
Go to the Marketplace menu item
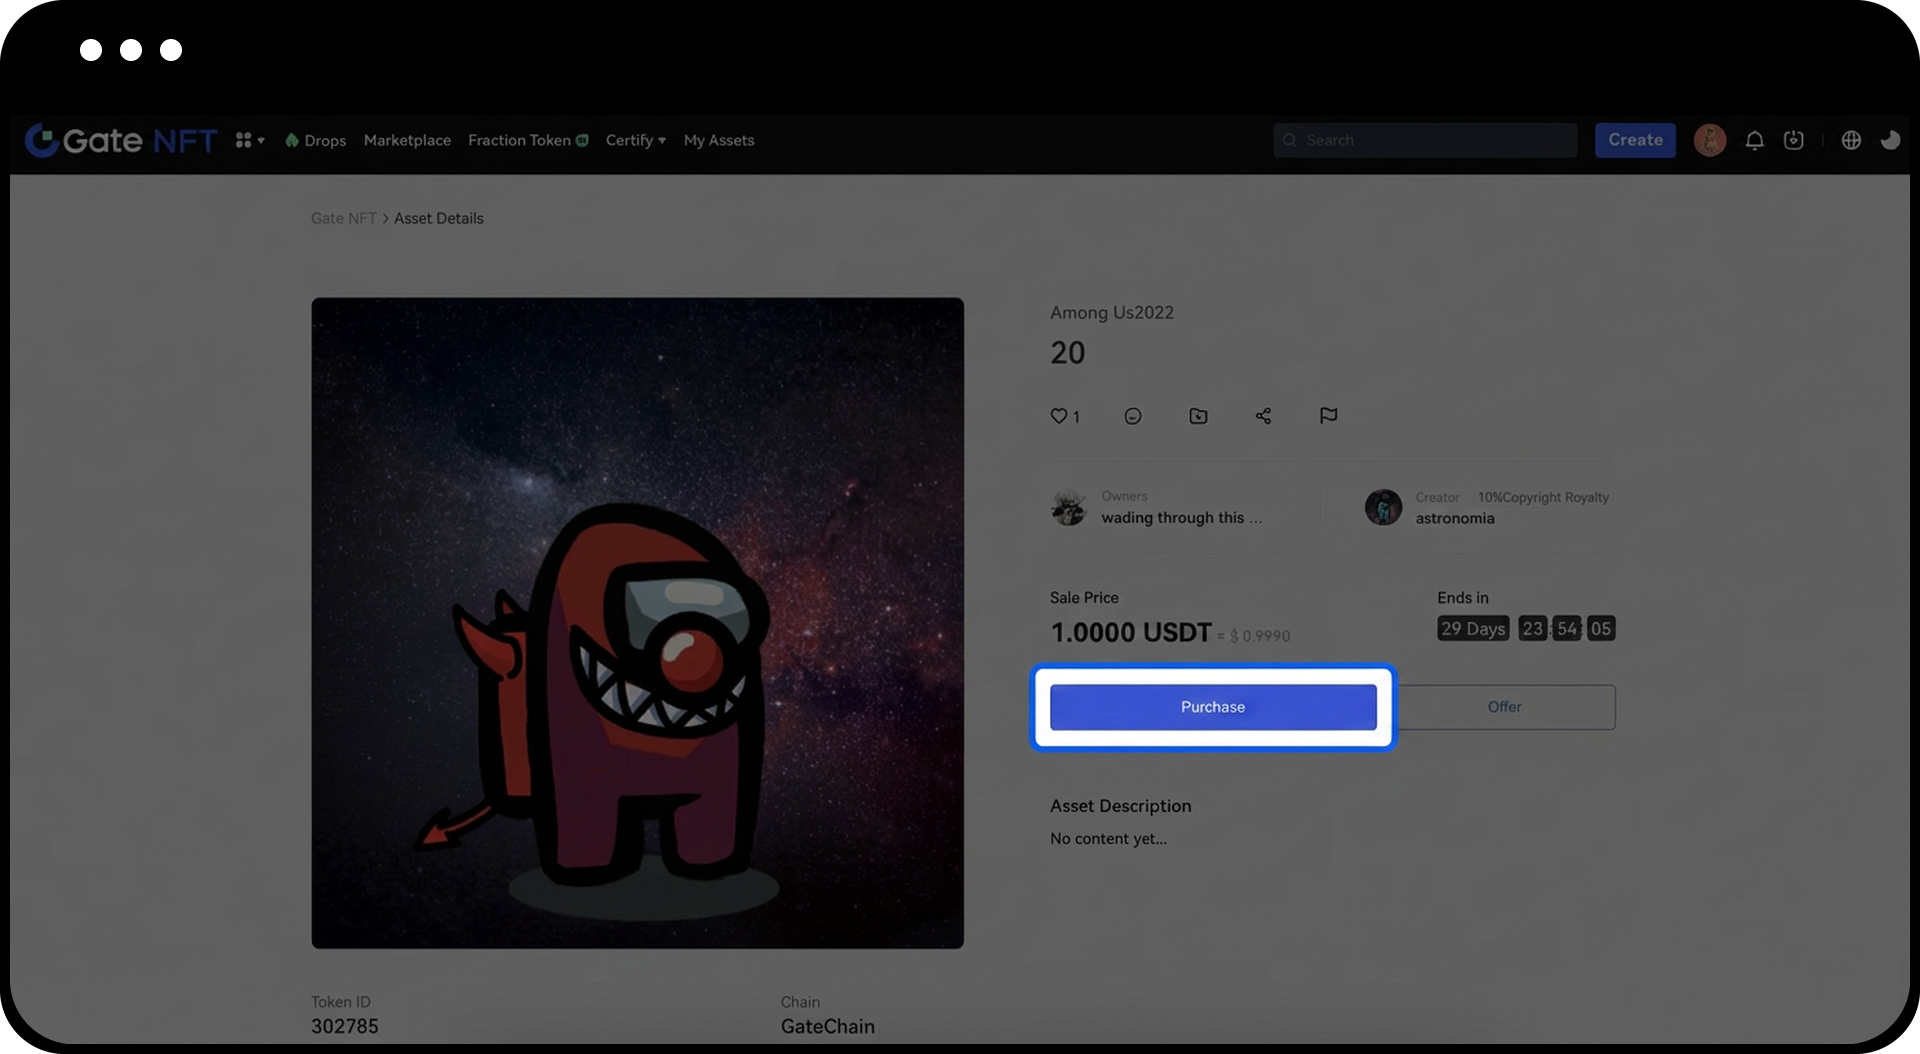[x=407, y=141]
